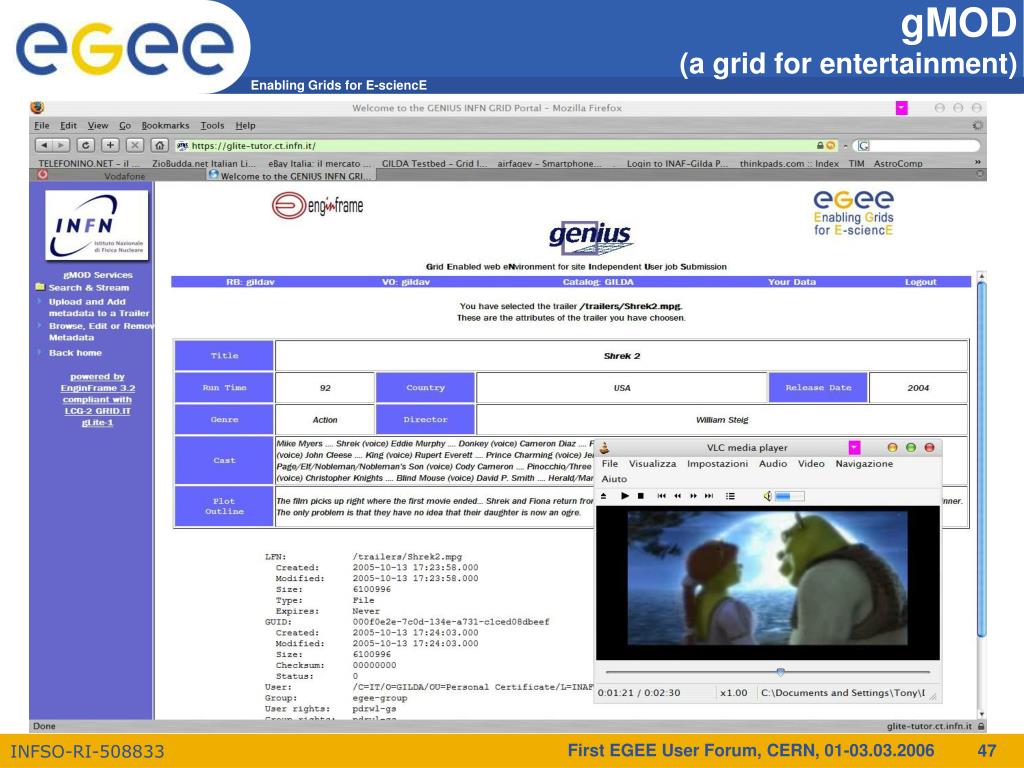The width and height of the screenshot is (1024, 768).
Task: Close tab with tab bar close button
Action: pyautogui.click(x=980, y=174)
